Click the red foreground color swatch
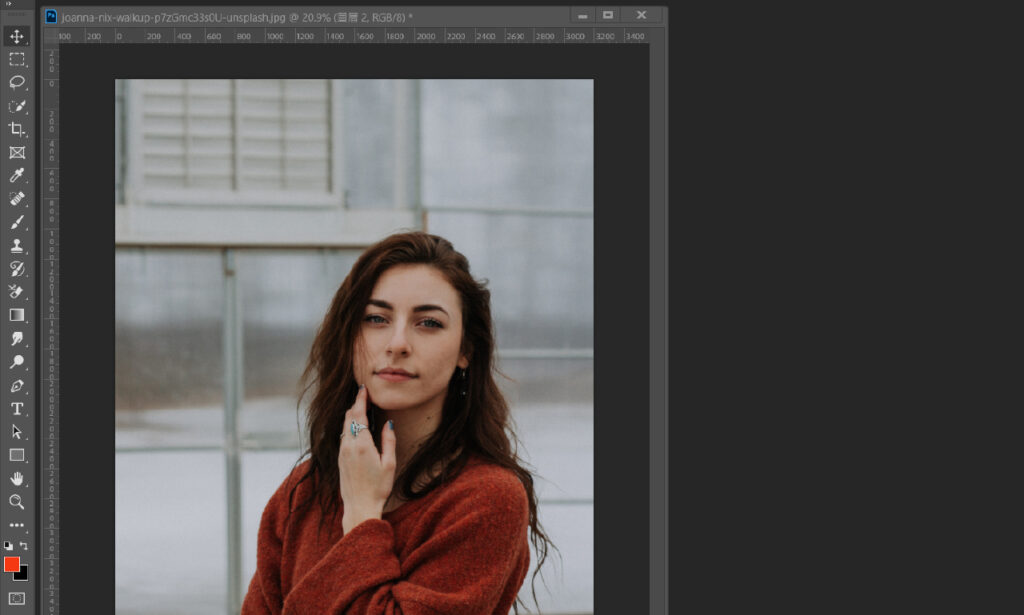 click(12, 564)
